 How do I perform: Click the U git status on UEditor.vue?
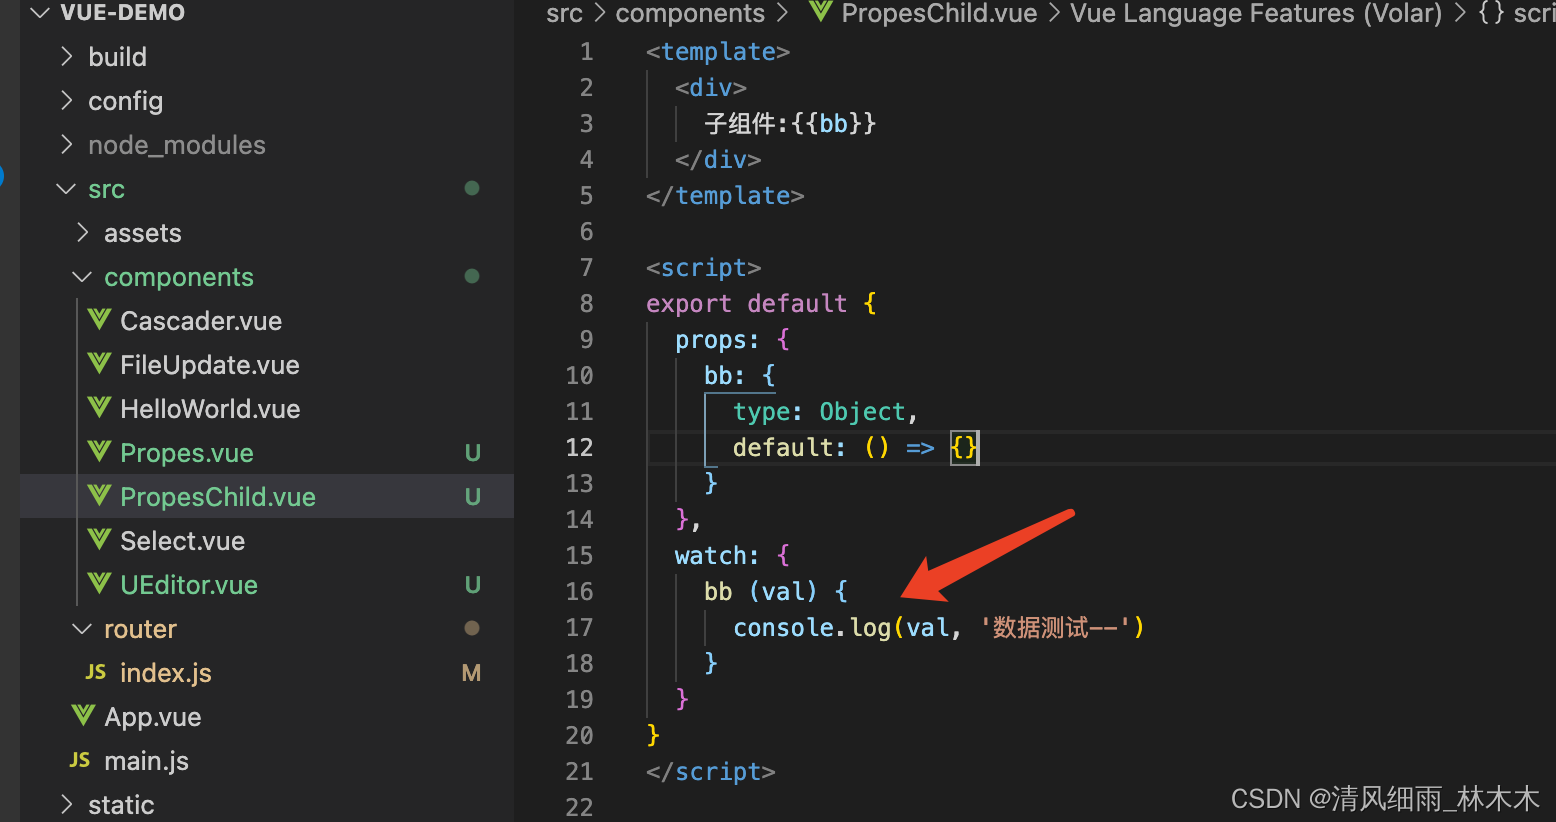tap(473, 585)
